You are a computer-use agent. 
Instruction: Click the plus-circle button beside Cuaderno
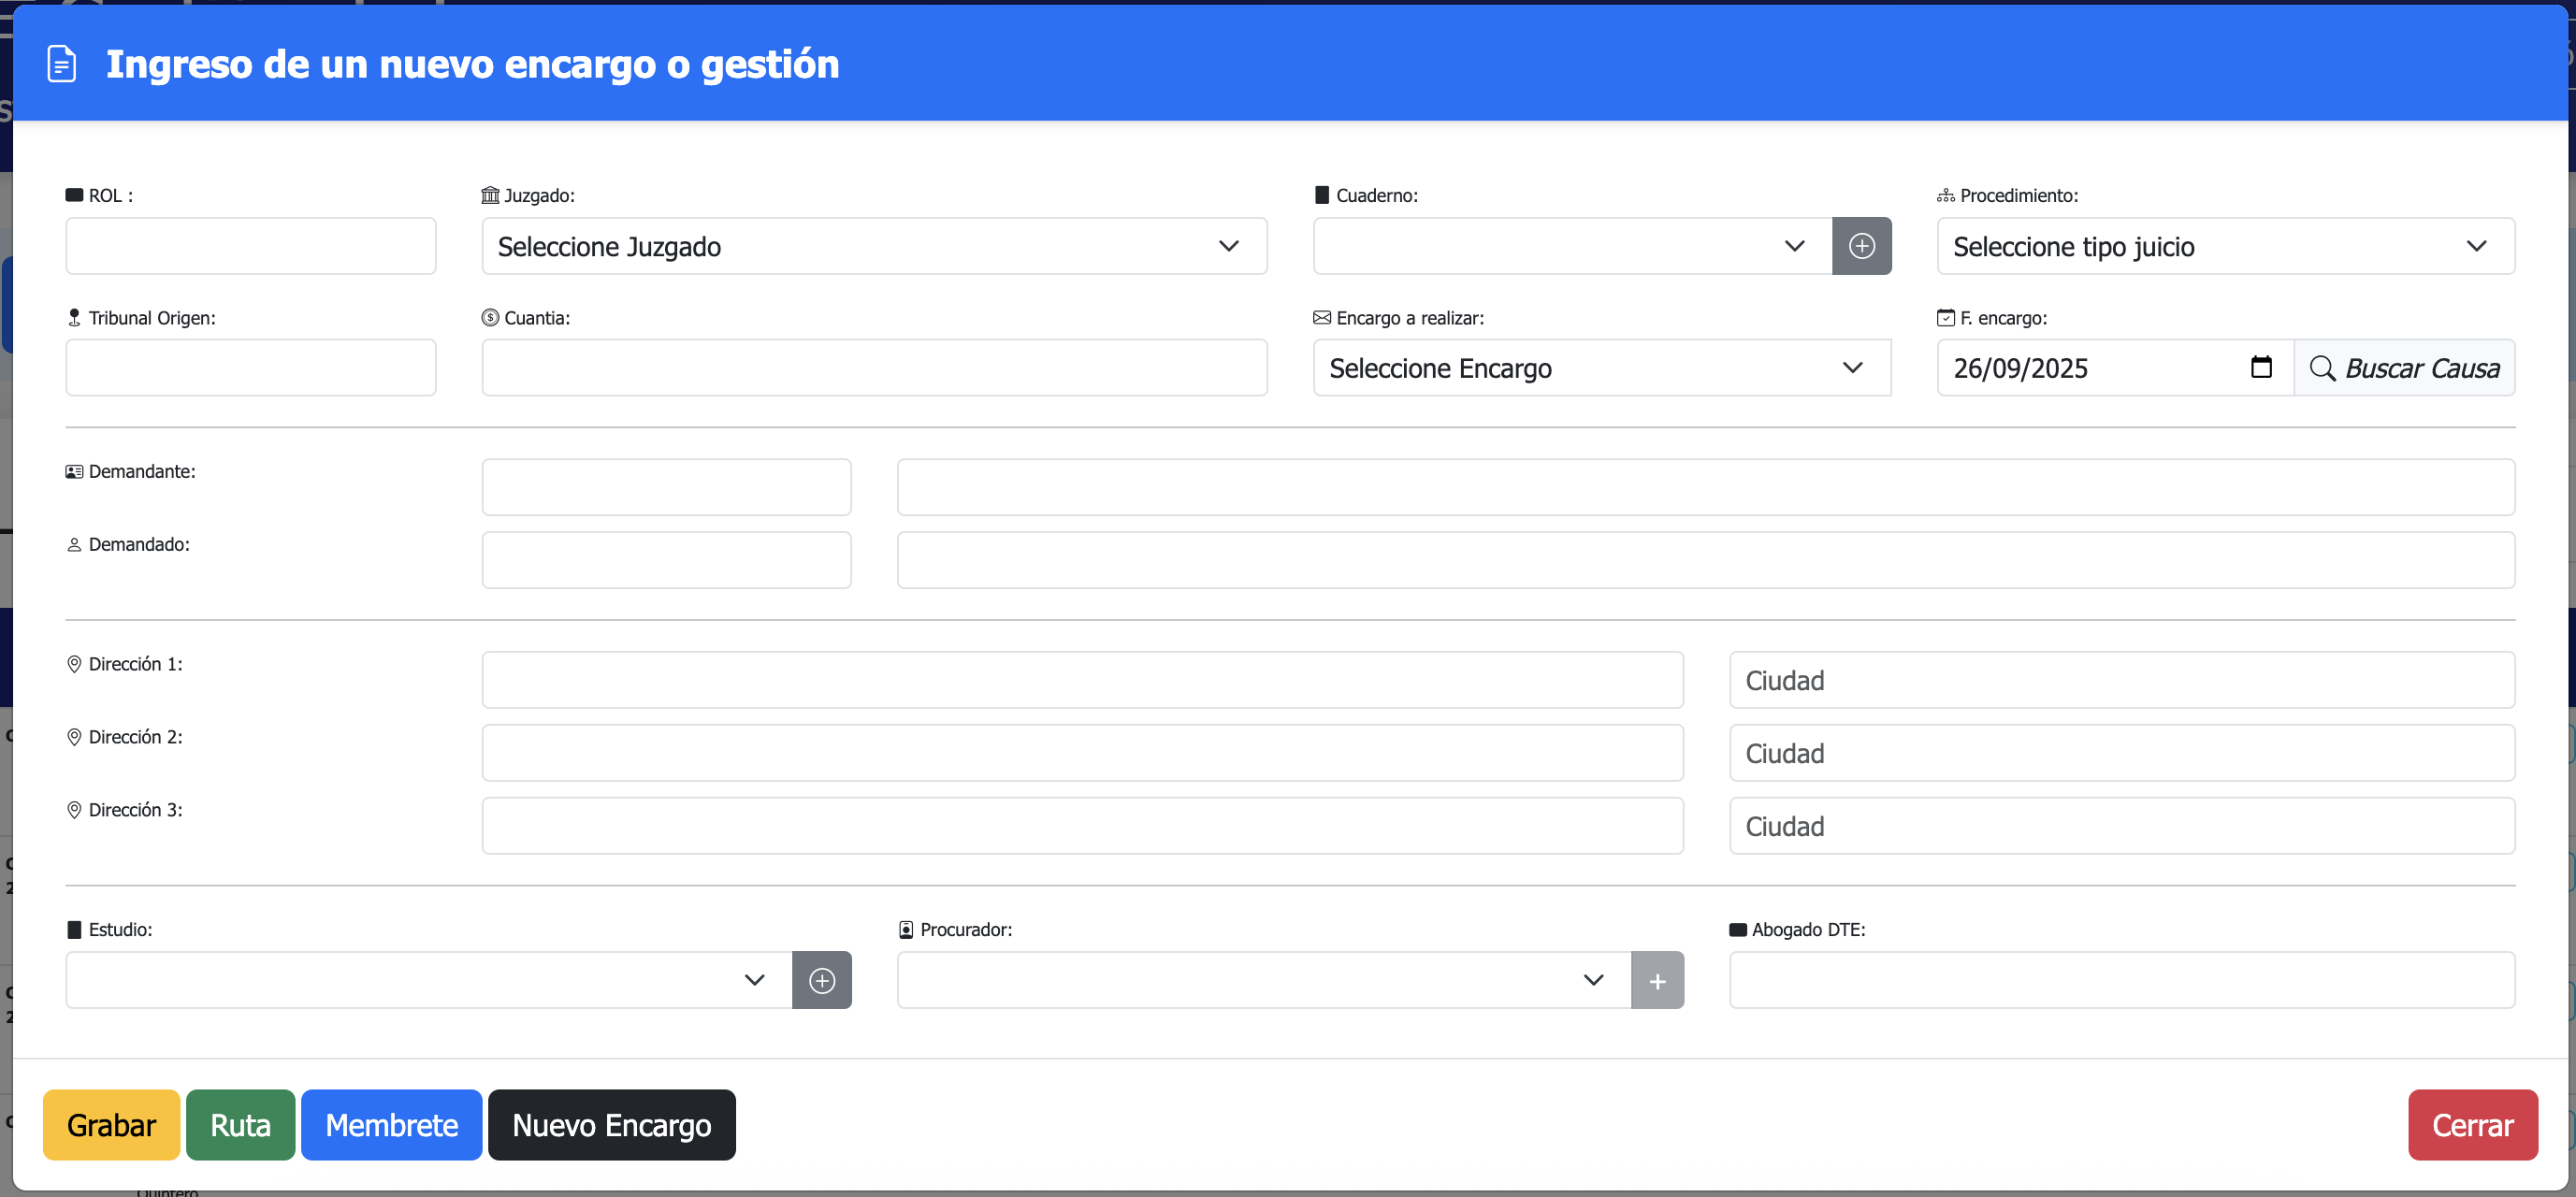pos(1861,246)
